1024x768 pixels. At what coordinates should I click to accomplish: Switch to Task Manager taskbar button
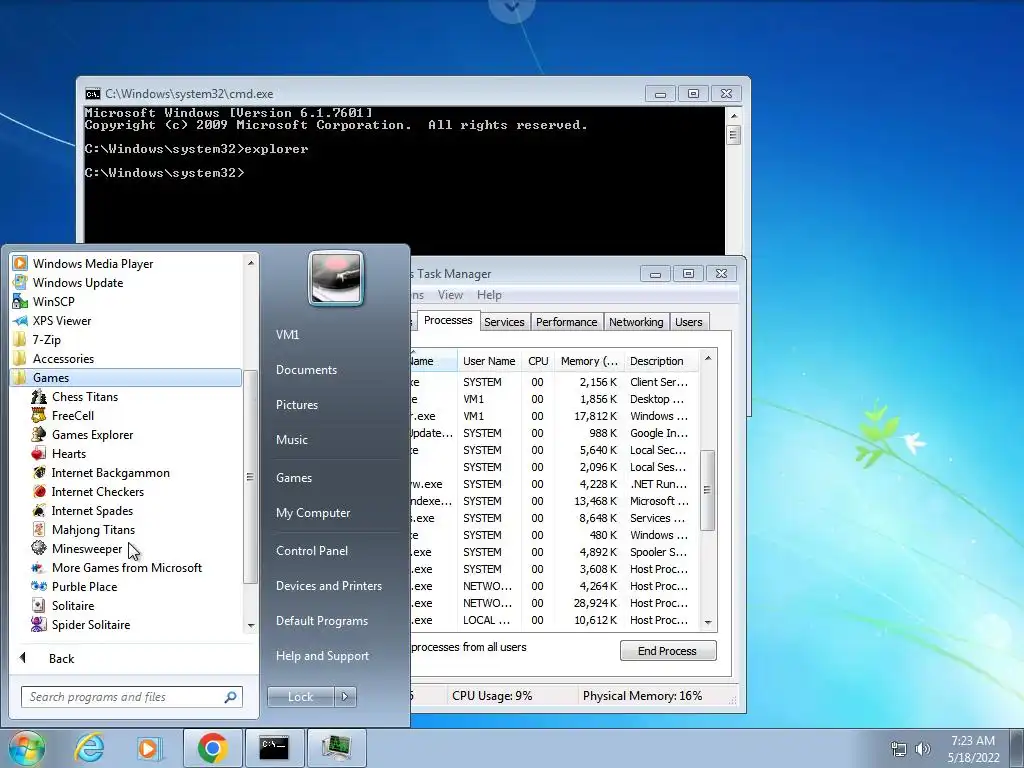336,748
